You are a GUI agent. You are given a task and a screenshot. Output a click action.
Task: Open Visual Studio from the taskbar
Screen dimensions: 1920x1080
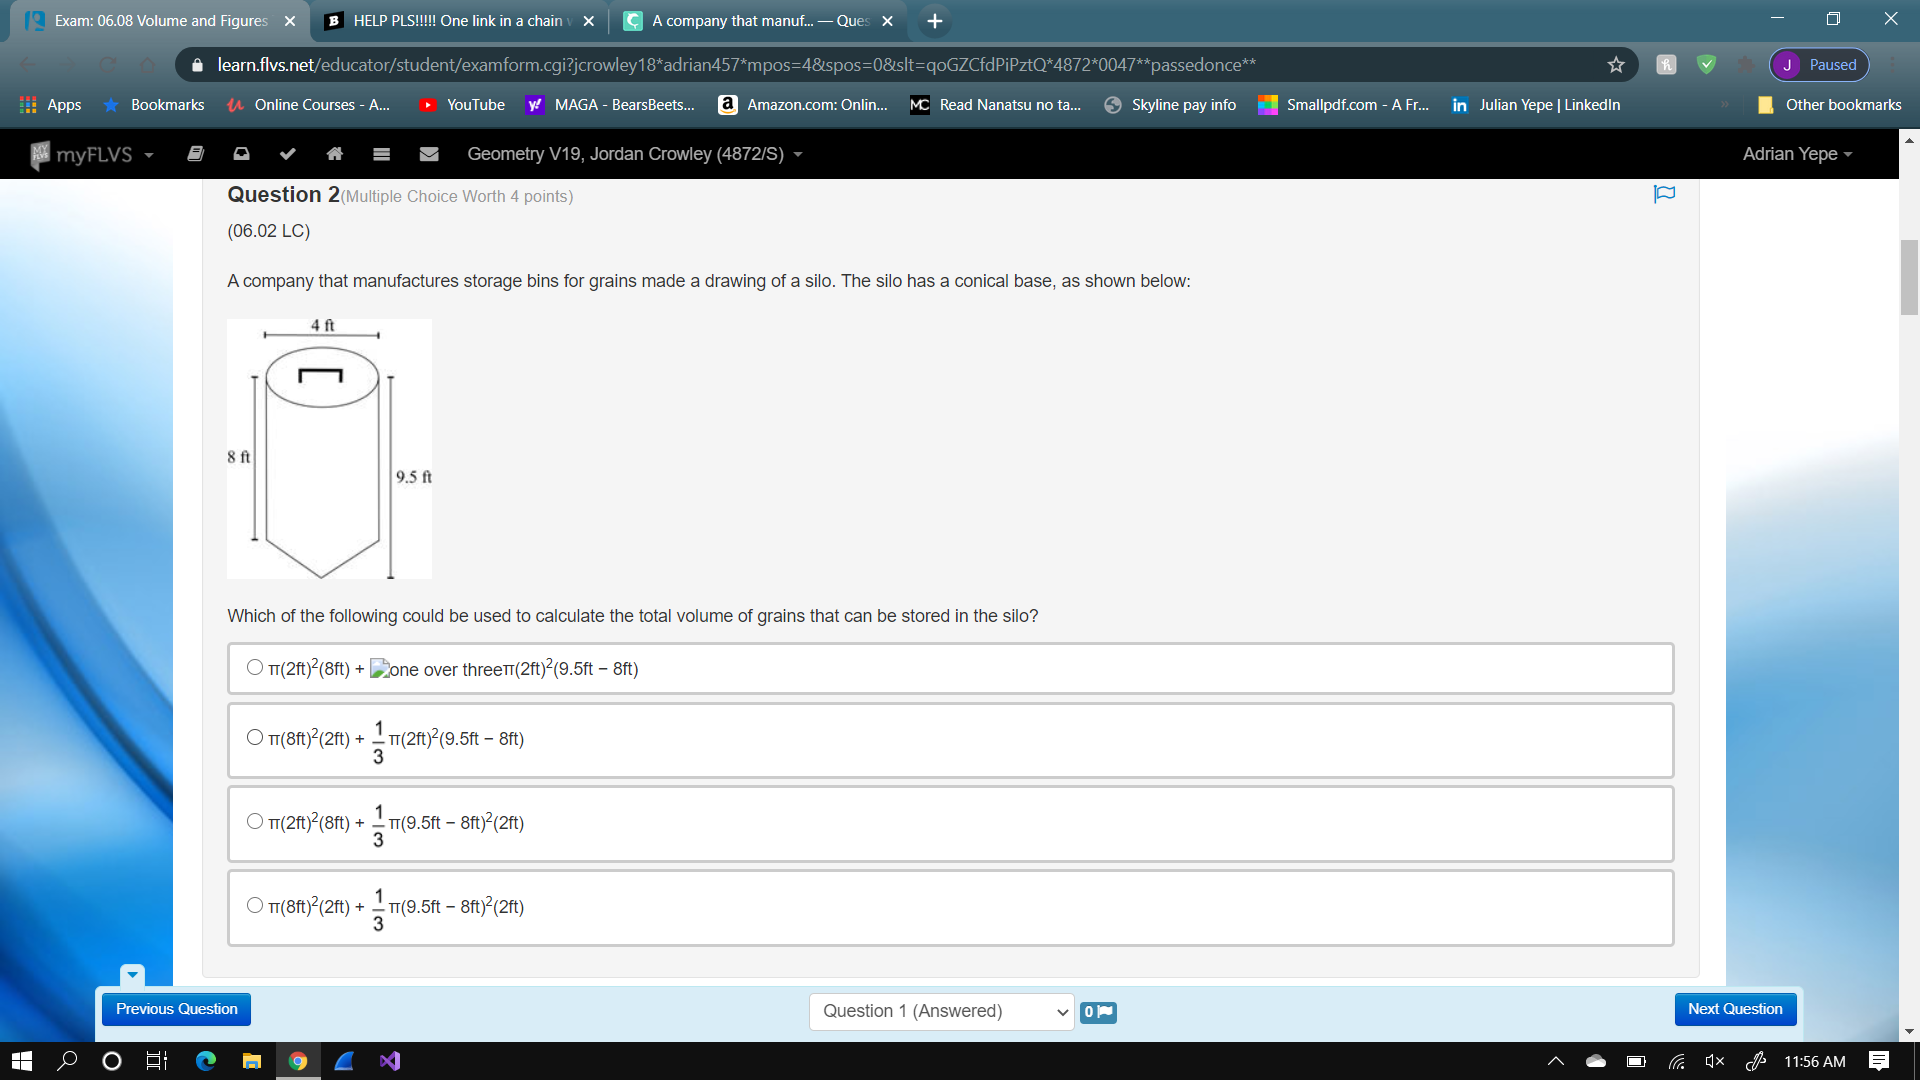click(390, 1061)
